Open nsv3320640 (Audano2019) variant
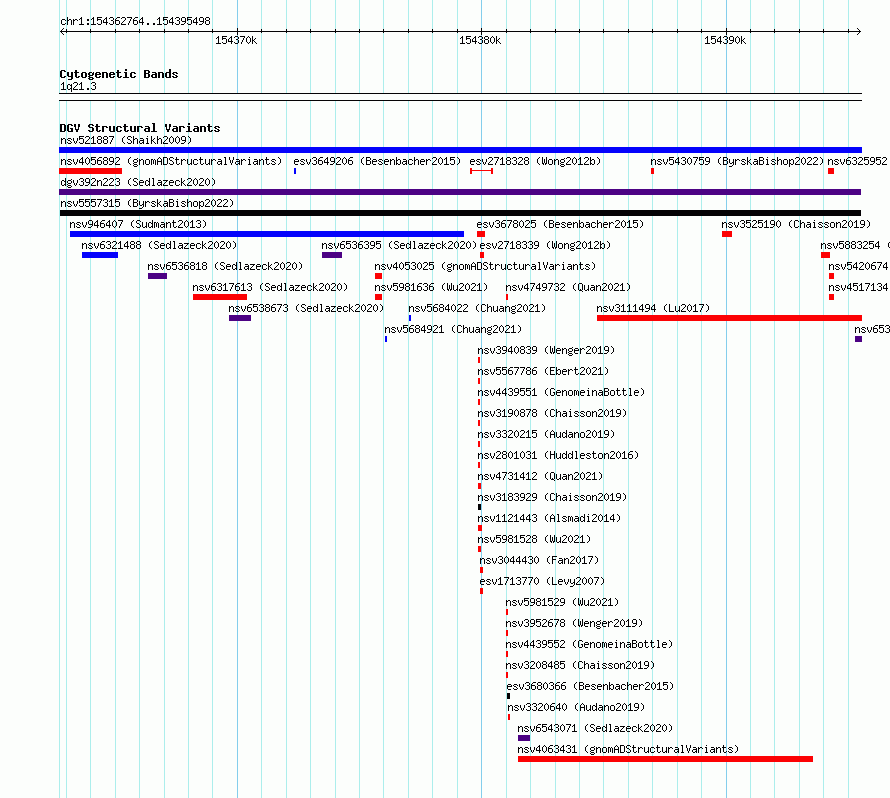890x798 pixels. [576, 707]
